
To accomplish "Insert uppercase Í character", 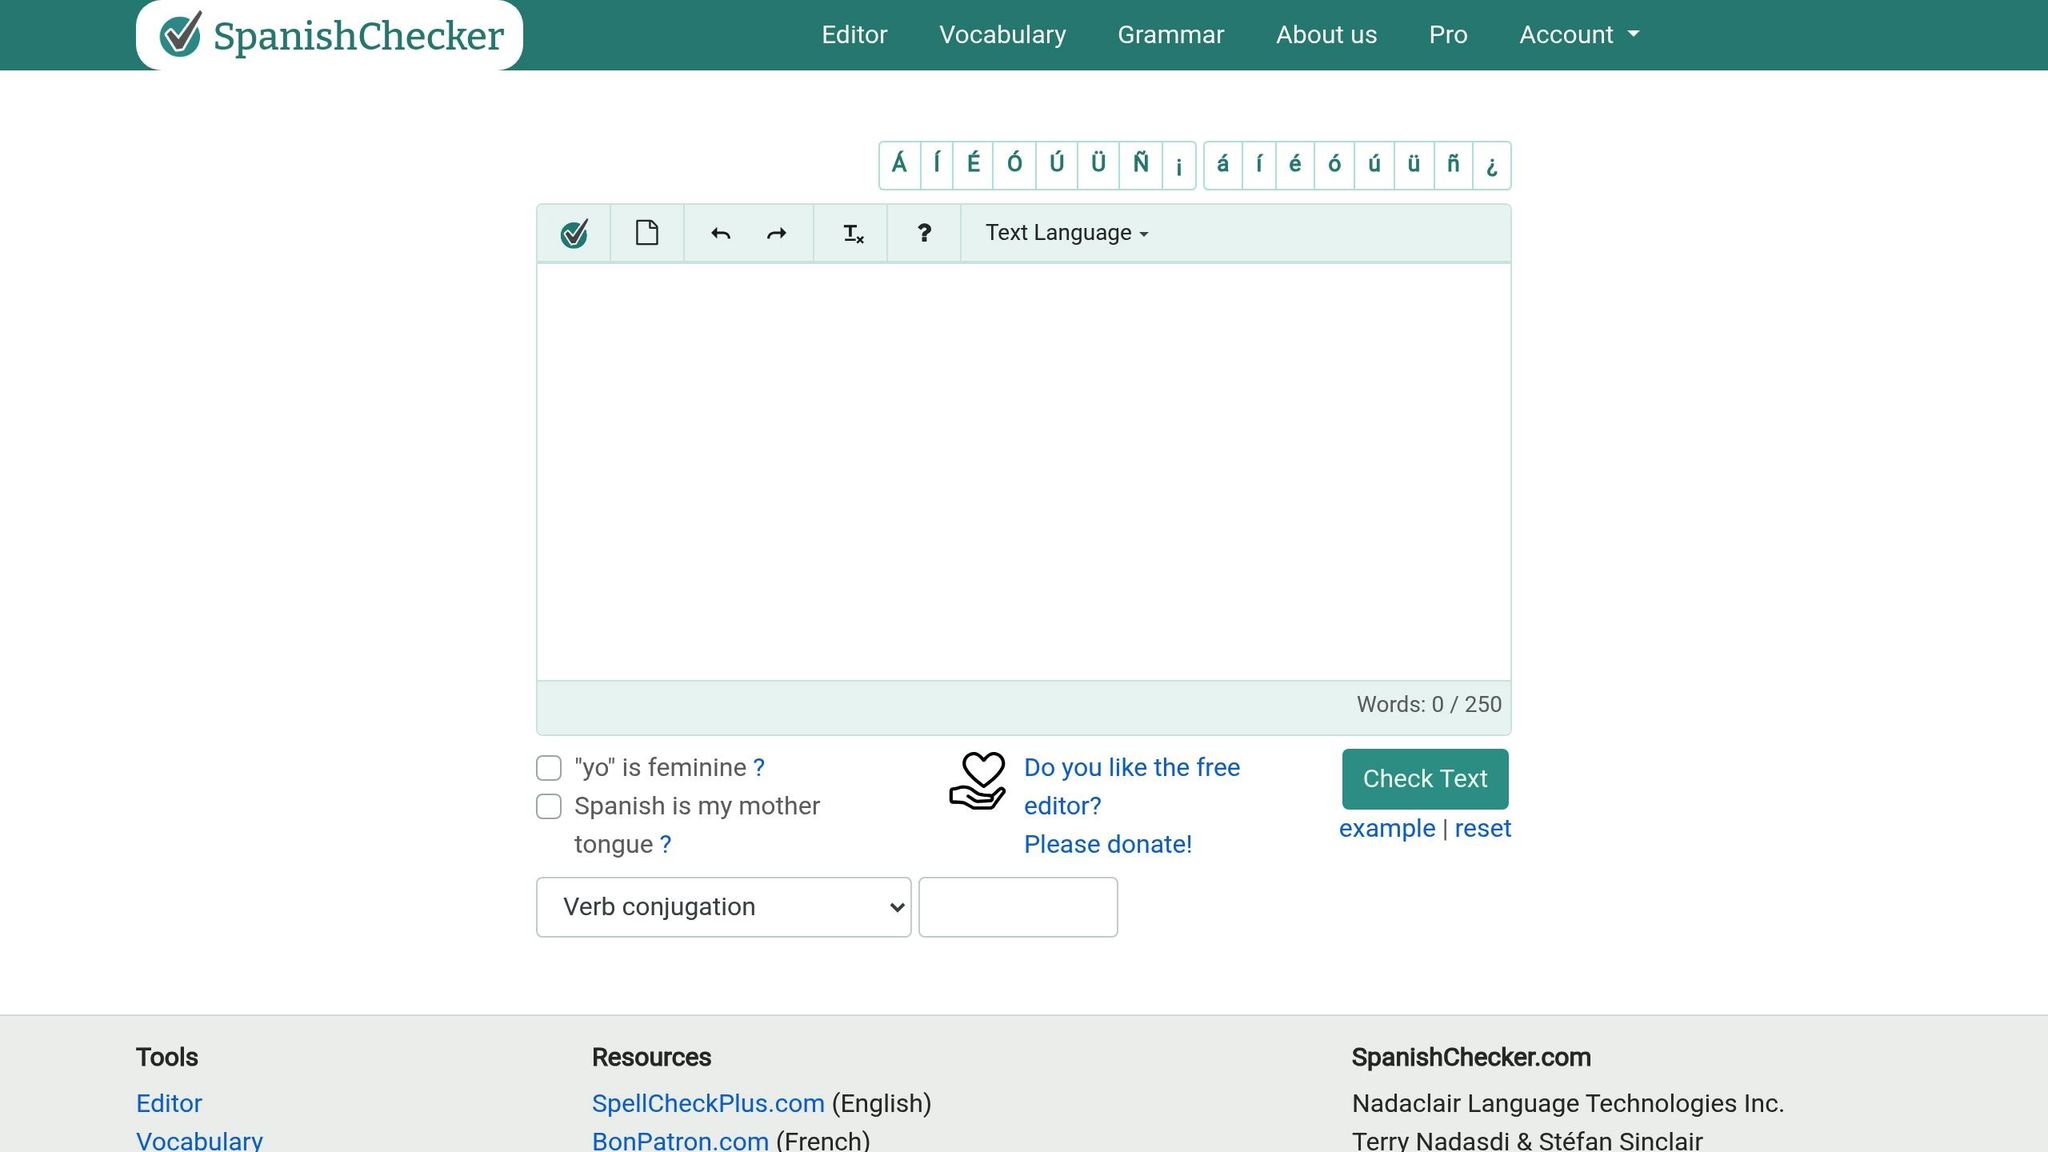I will coord(937,165).
